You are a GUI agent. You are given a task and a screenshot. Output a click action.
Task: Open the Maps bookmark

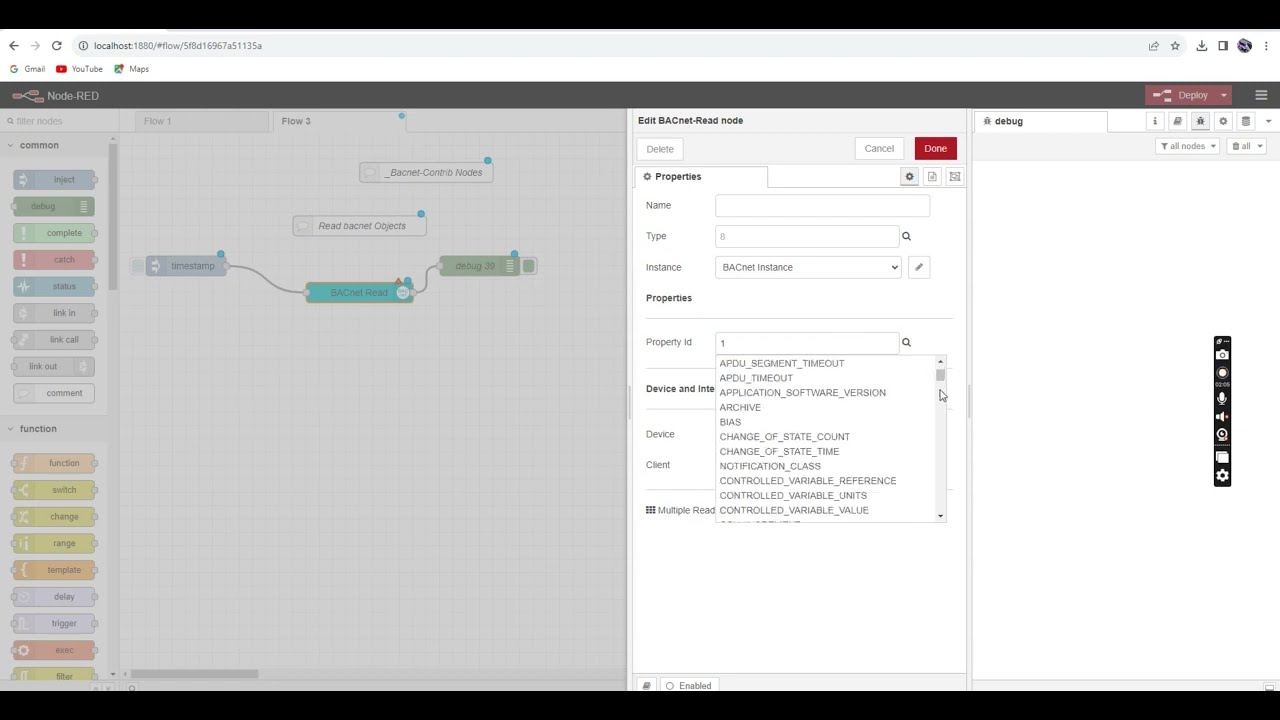(x=131, y=69)
